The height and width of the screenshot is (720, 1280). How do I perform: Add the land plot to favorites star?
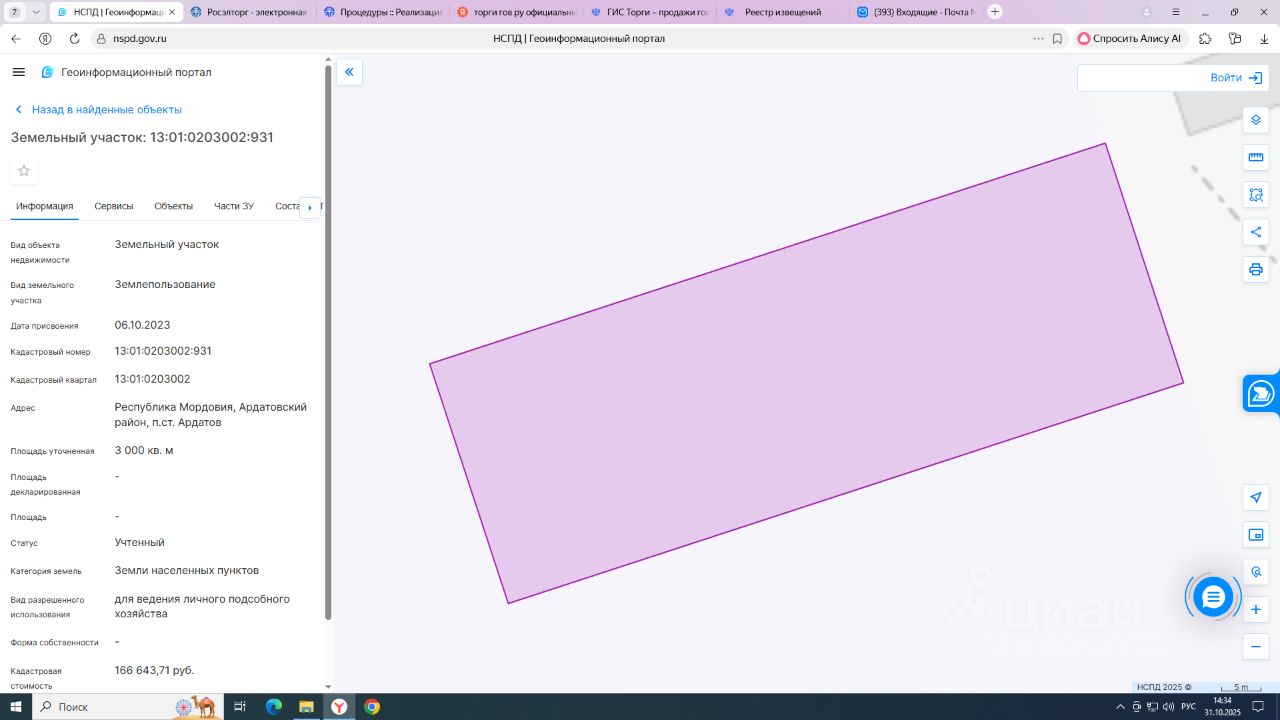click(x=24, y=171)
